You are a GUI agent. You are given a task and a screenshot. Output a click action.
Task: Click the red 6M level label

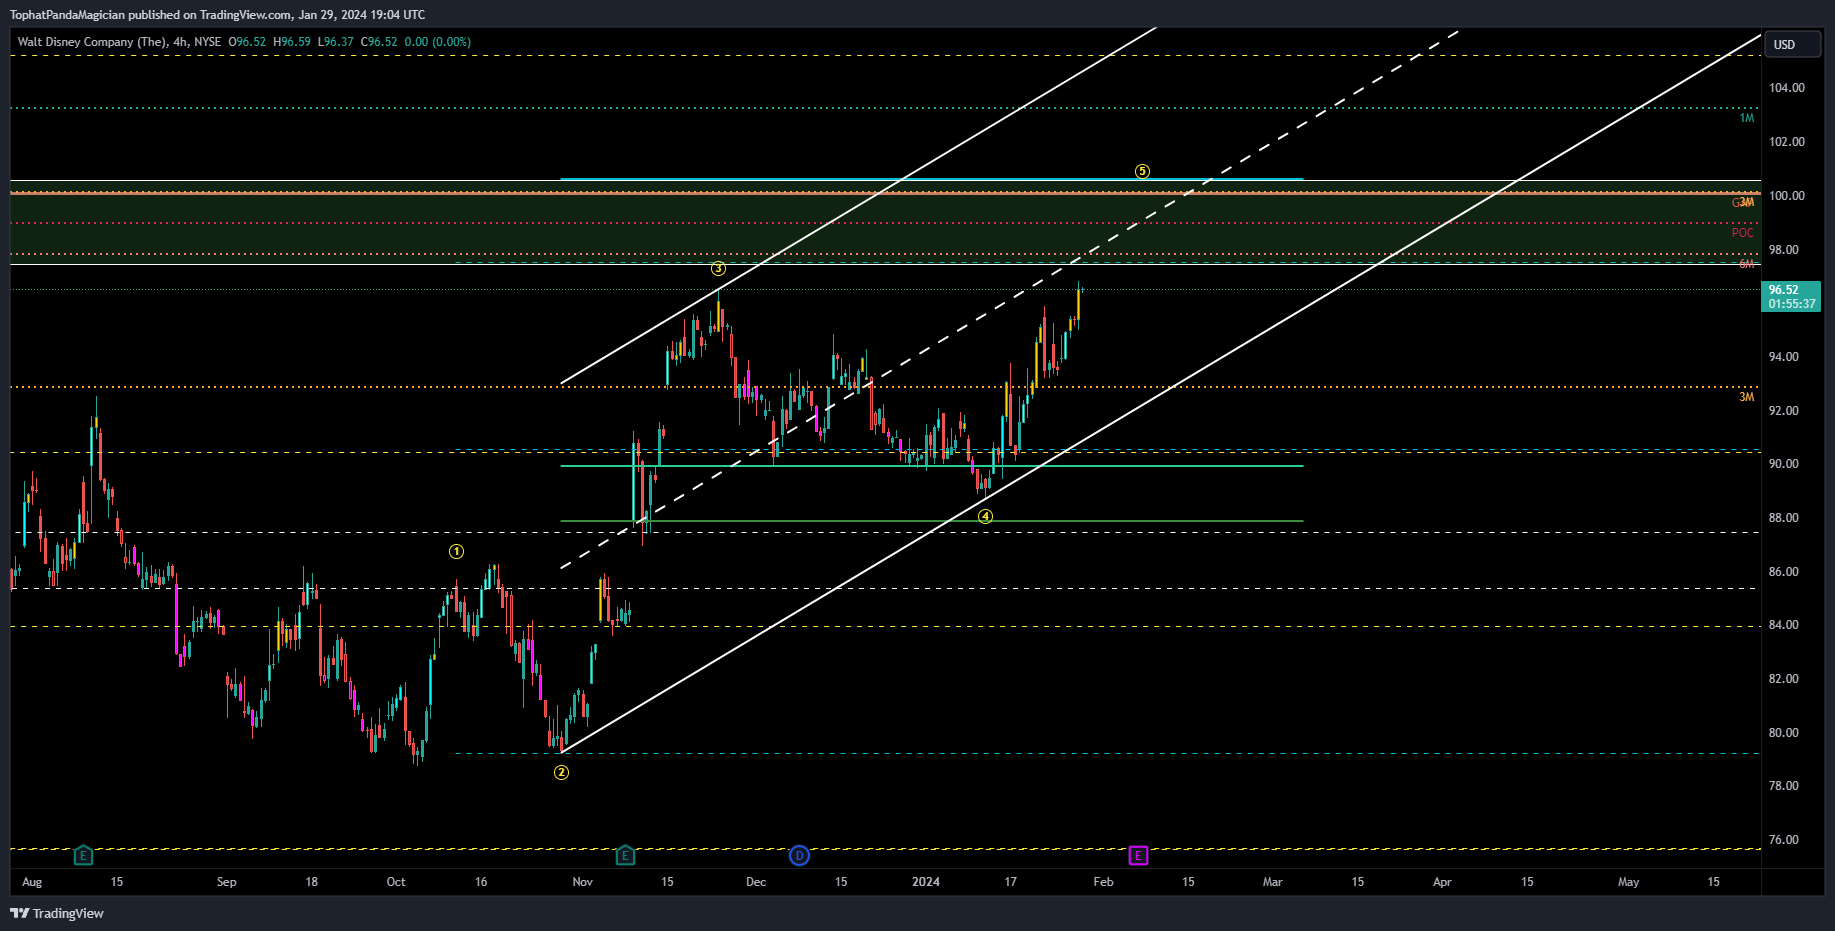point(1746,264)
